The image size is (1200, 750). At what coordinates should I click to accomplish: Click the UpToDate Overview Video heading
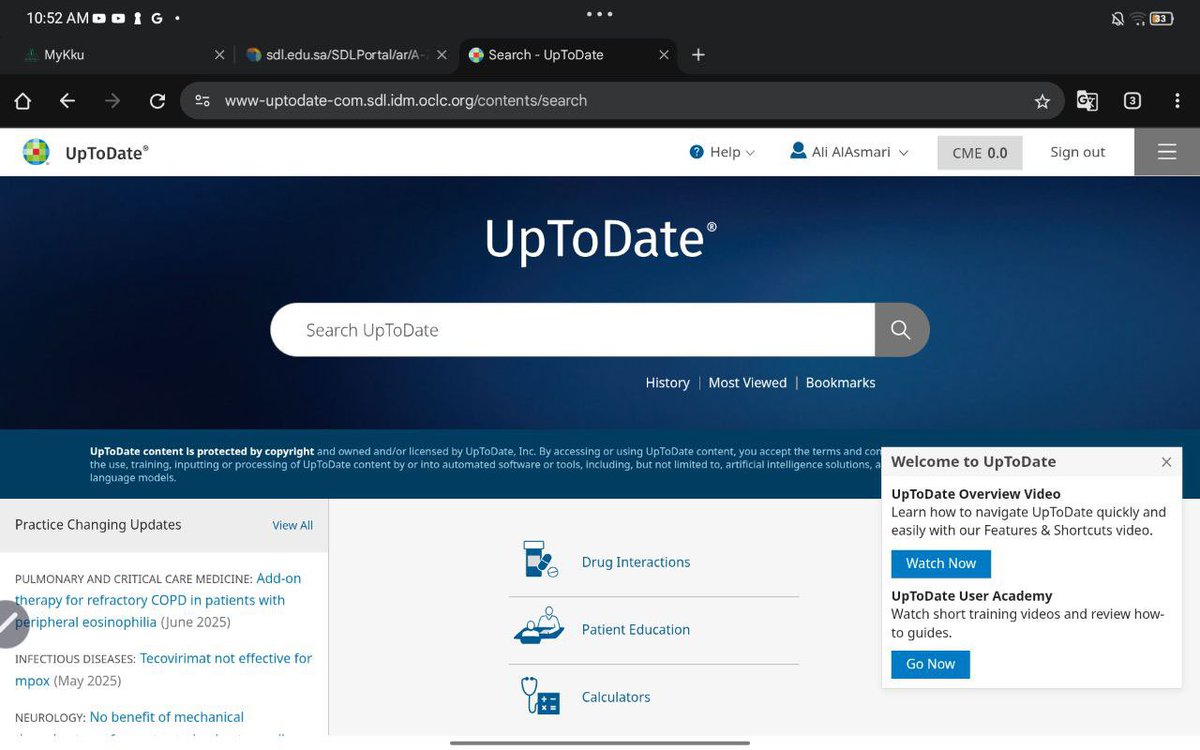tap(976, 494)
